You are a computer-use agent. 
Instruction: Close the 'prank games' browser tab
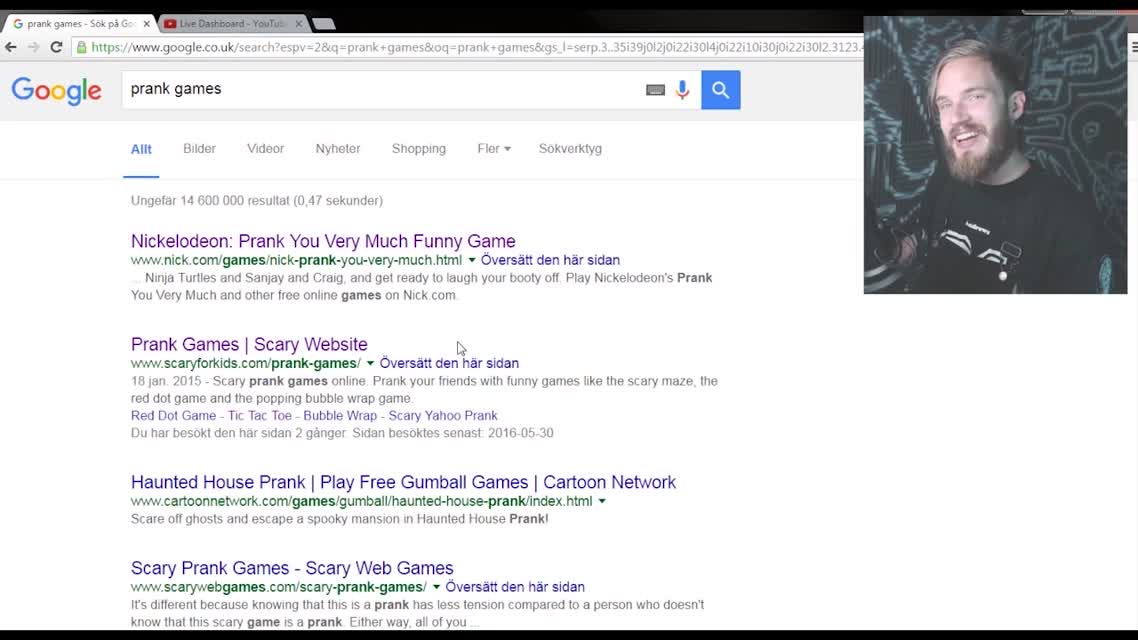pyautogui.click(x=147, y=24)
